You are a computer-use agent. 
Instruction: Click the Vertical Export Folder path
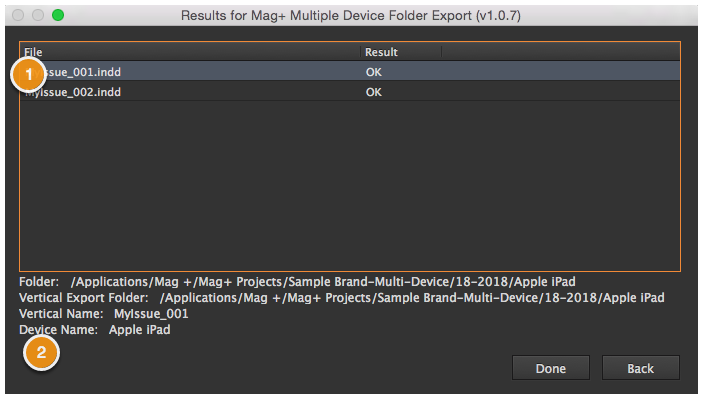pos(412,298)
